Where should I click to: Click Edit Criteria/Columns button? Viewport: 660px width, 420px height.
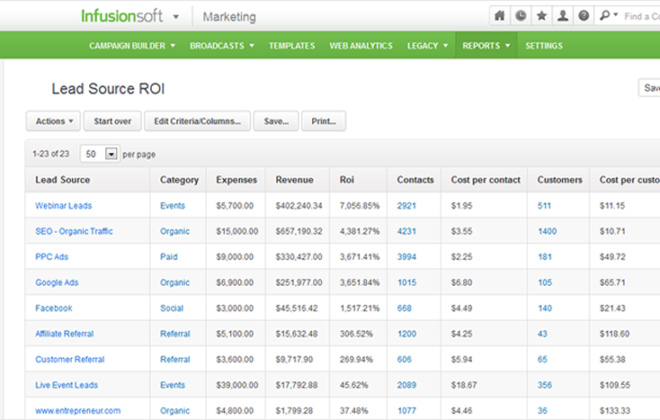[x=197, y=121]
